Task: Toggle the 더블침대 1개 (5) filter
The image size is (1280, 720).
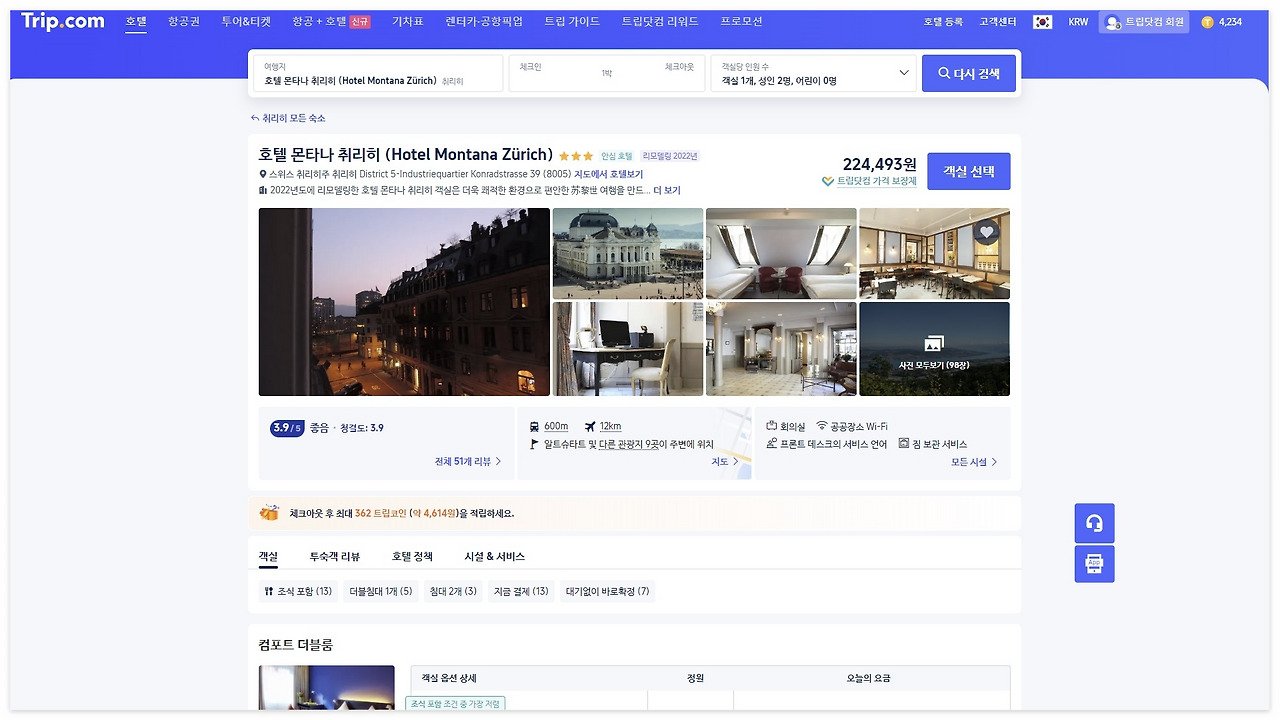Action: pyautogui.click(x=380, y=591)
